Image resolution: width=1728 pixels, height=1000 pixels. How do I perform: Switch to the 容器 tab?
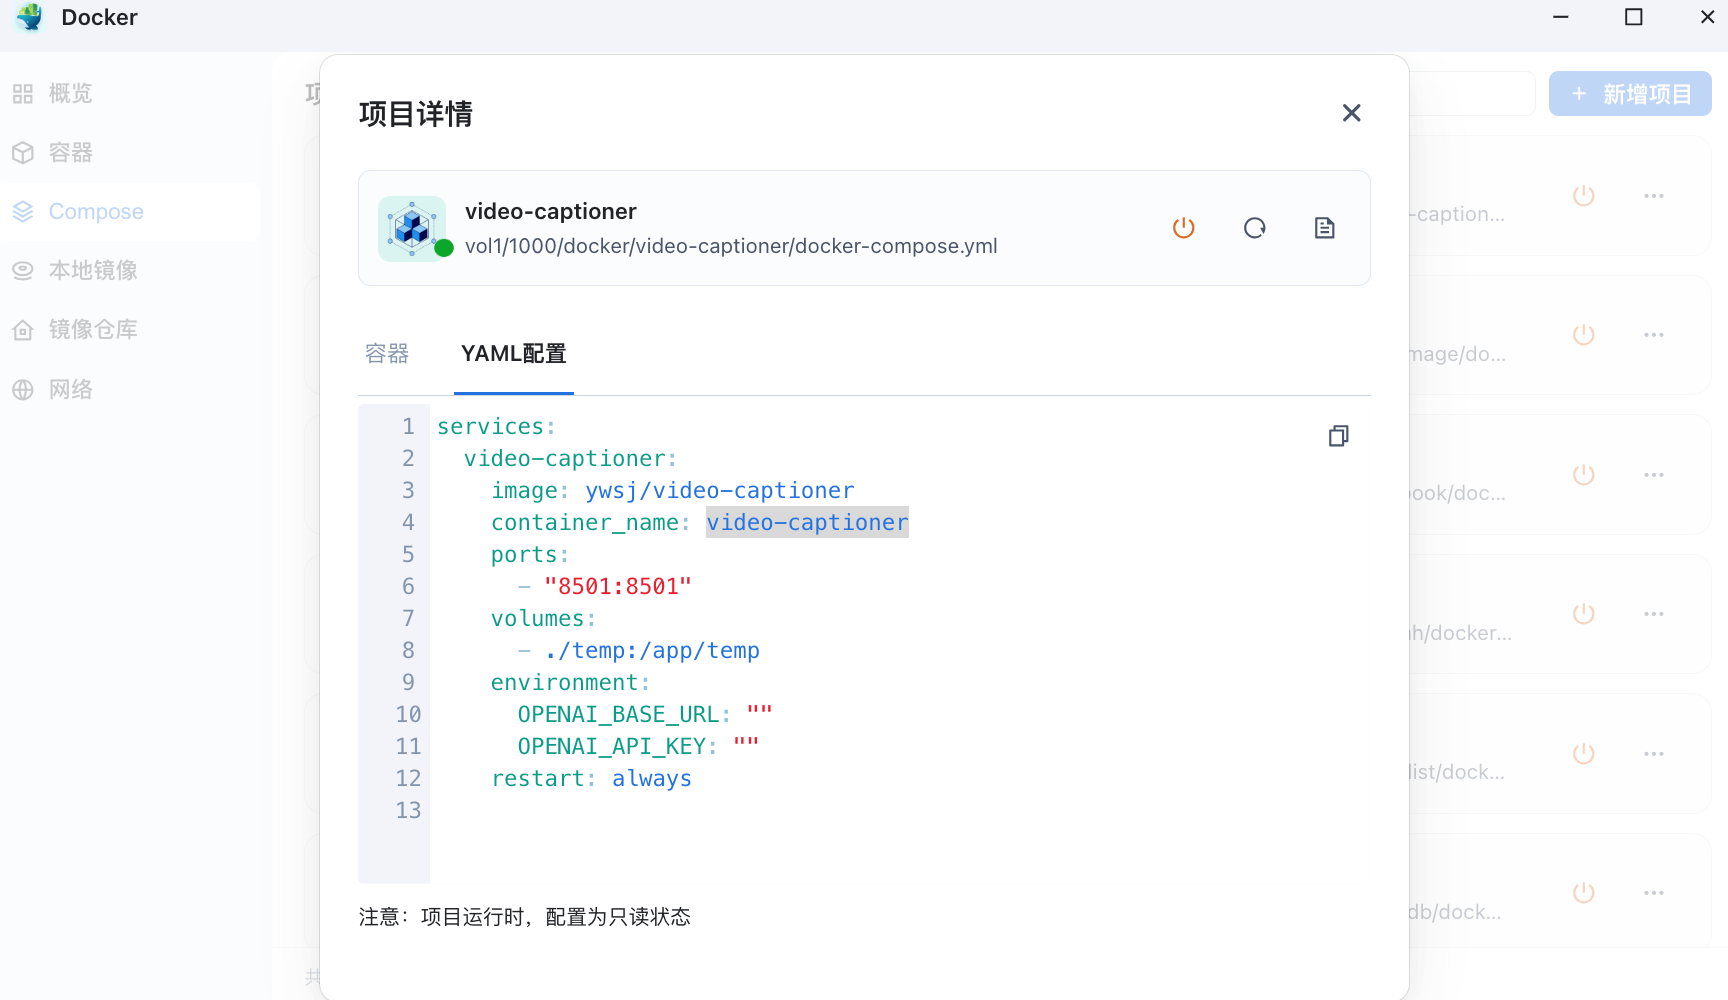(x=387, y=354)
